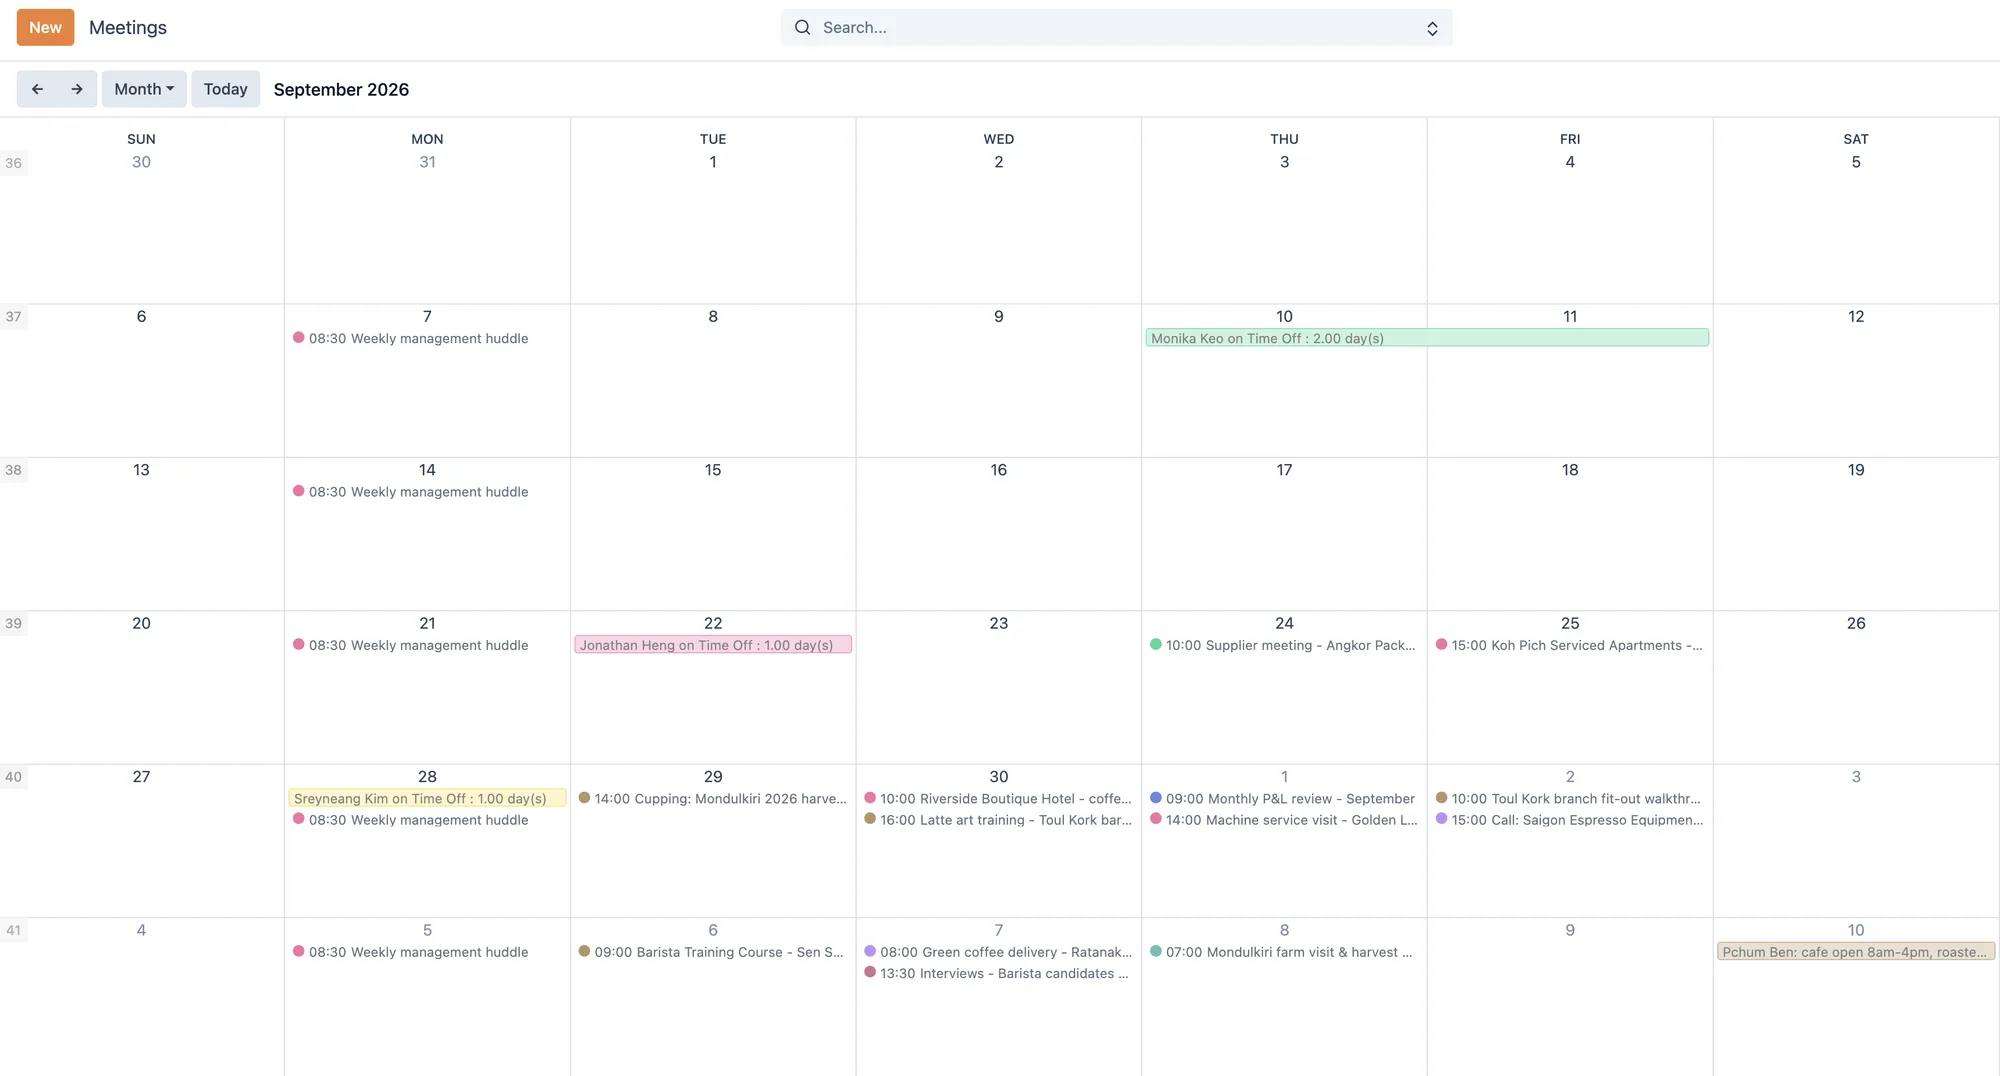Open 10:00 Supplier meeting - Angkor Pack event
The image size is (2000, 1076).
pyautogui.click(x=1283, y=645)
